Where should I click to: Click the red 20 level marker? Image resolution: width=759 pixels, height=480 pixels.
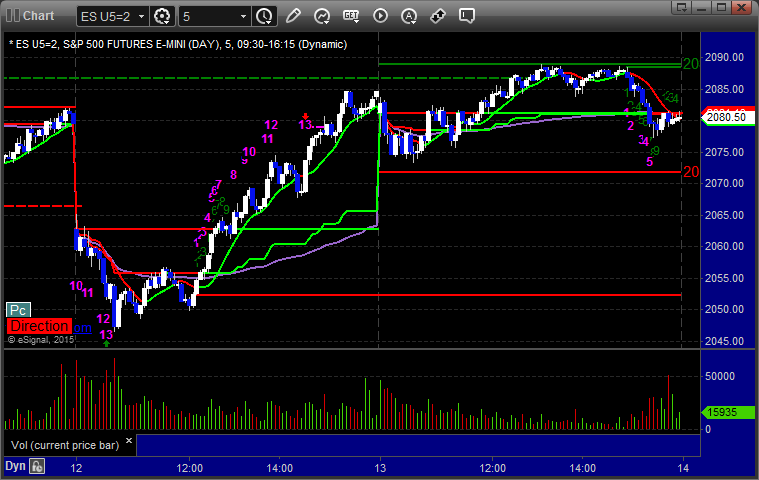click(x=691, y=172)
